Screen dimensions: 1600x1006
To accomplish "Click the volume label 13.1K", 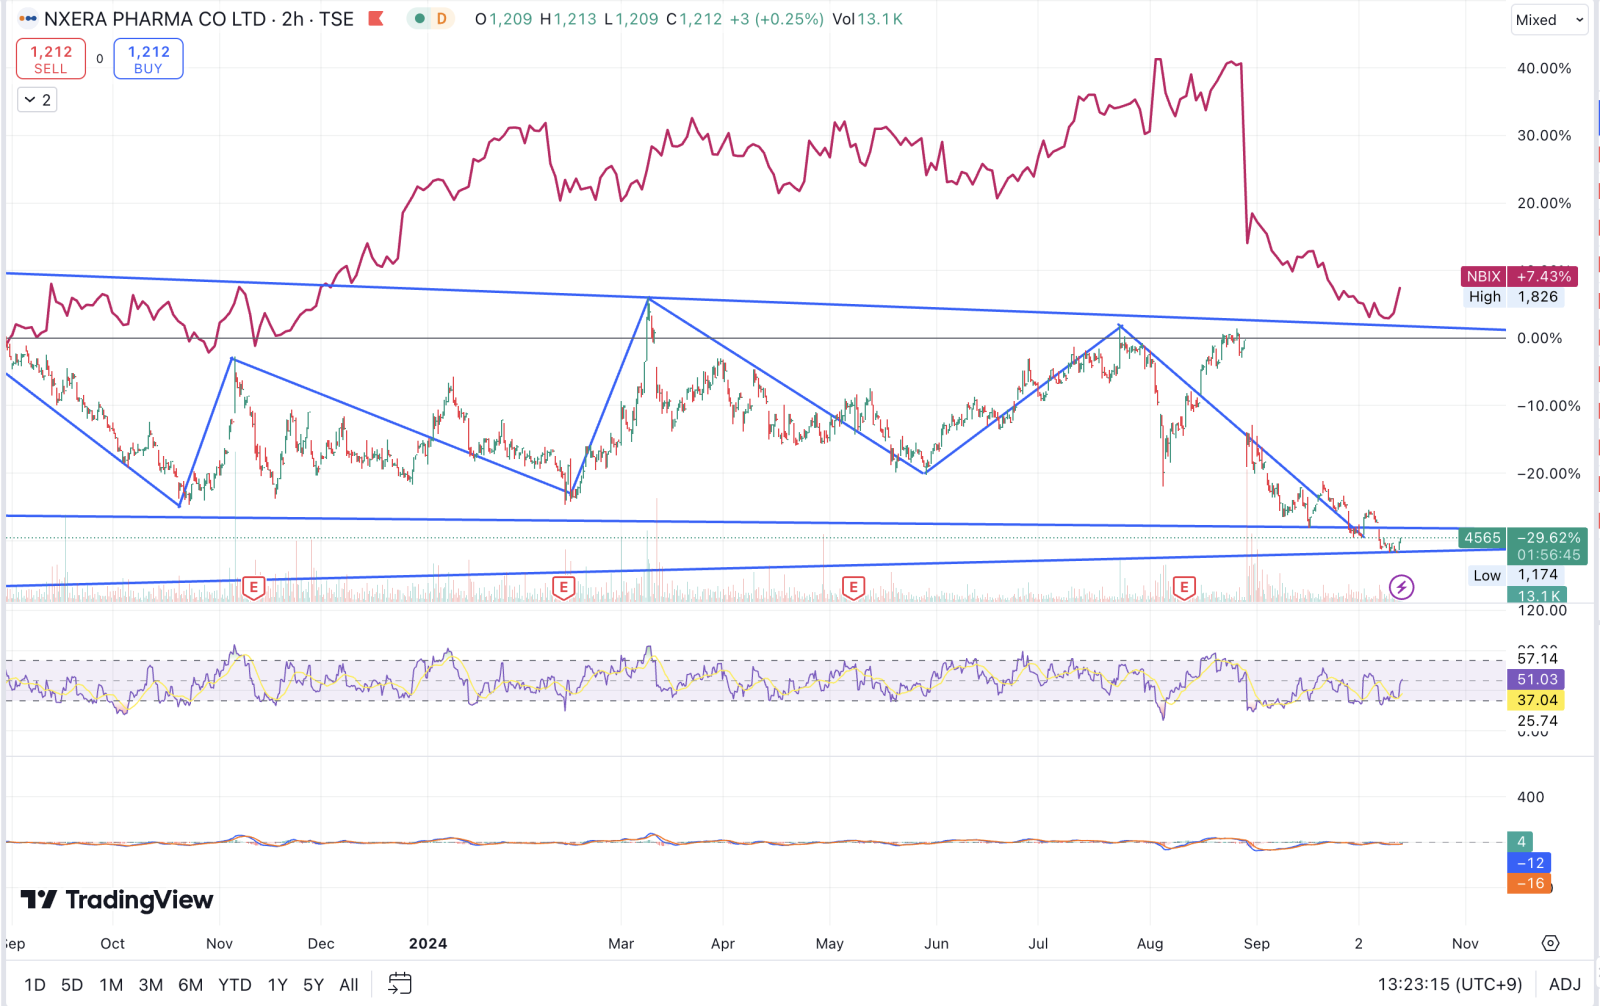I will click(x=1537, y=595).
